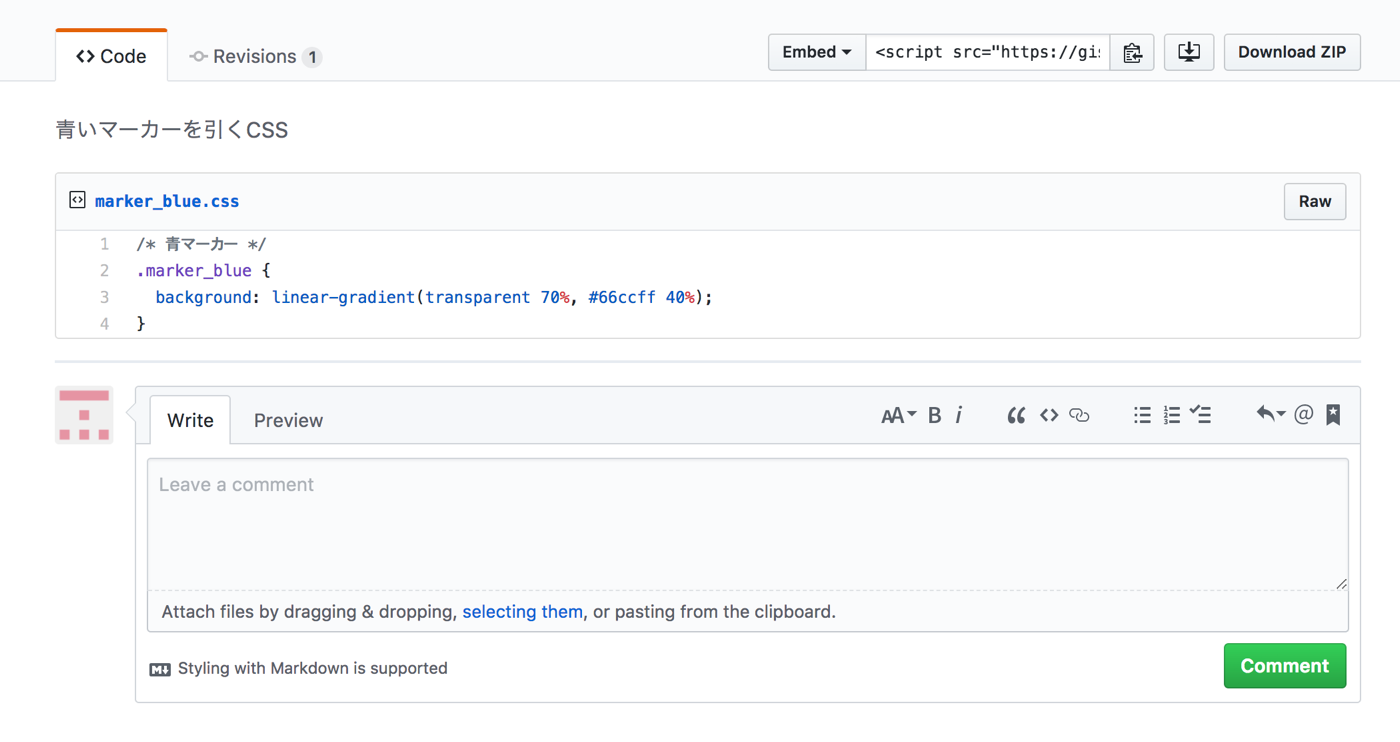Image resolution: width=1400 pixels, height=742 pixels.
Task: Open the Embed dropdown menu
Action: pyautogui.click(x=816, y=53)
